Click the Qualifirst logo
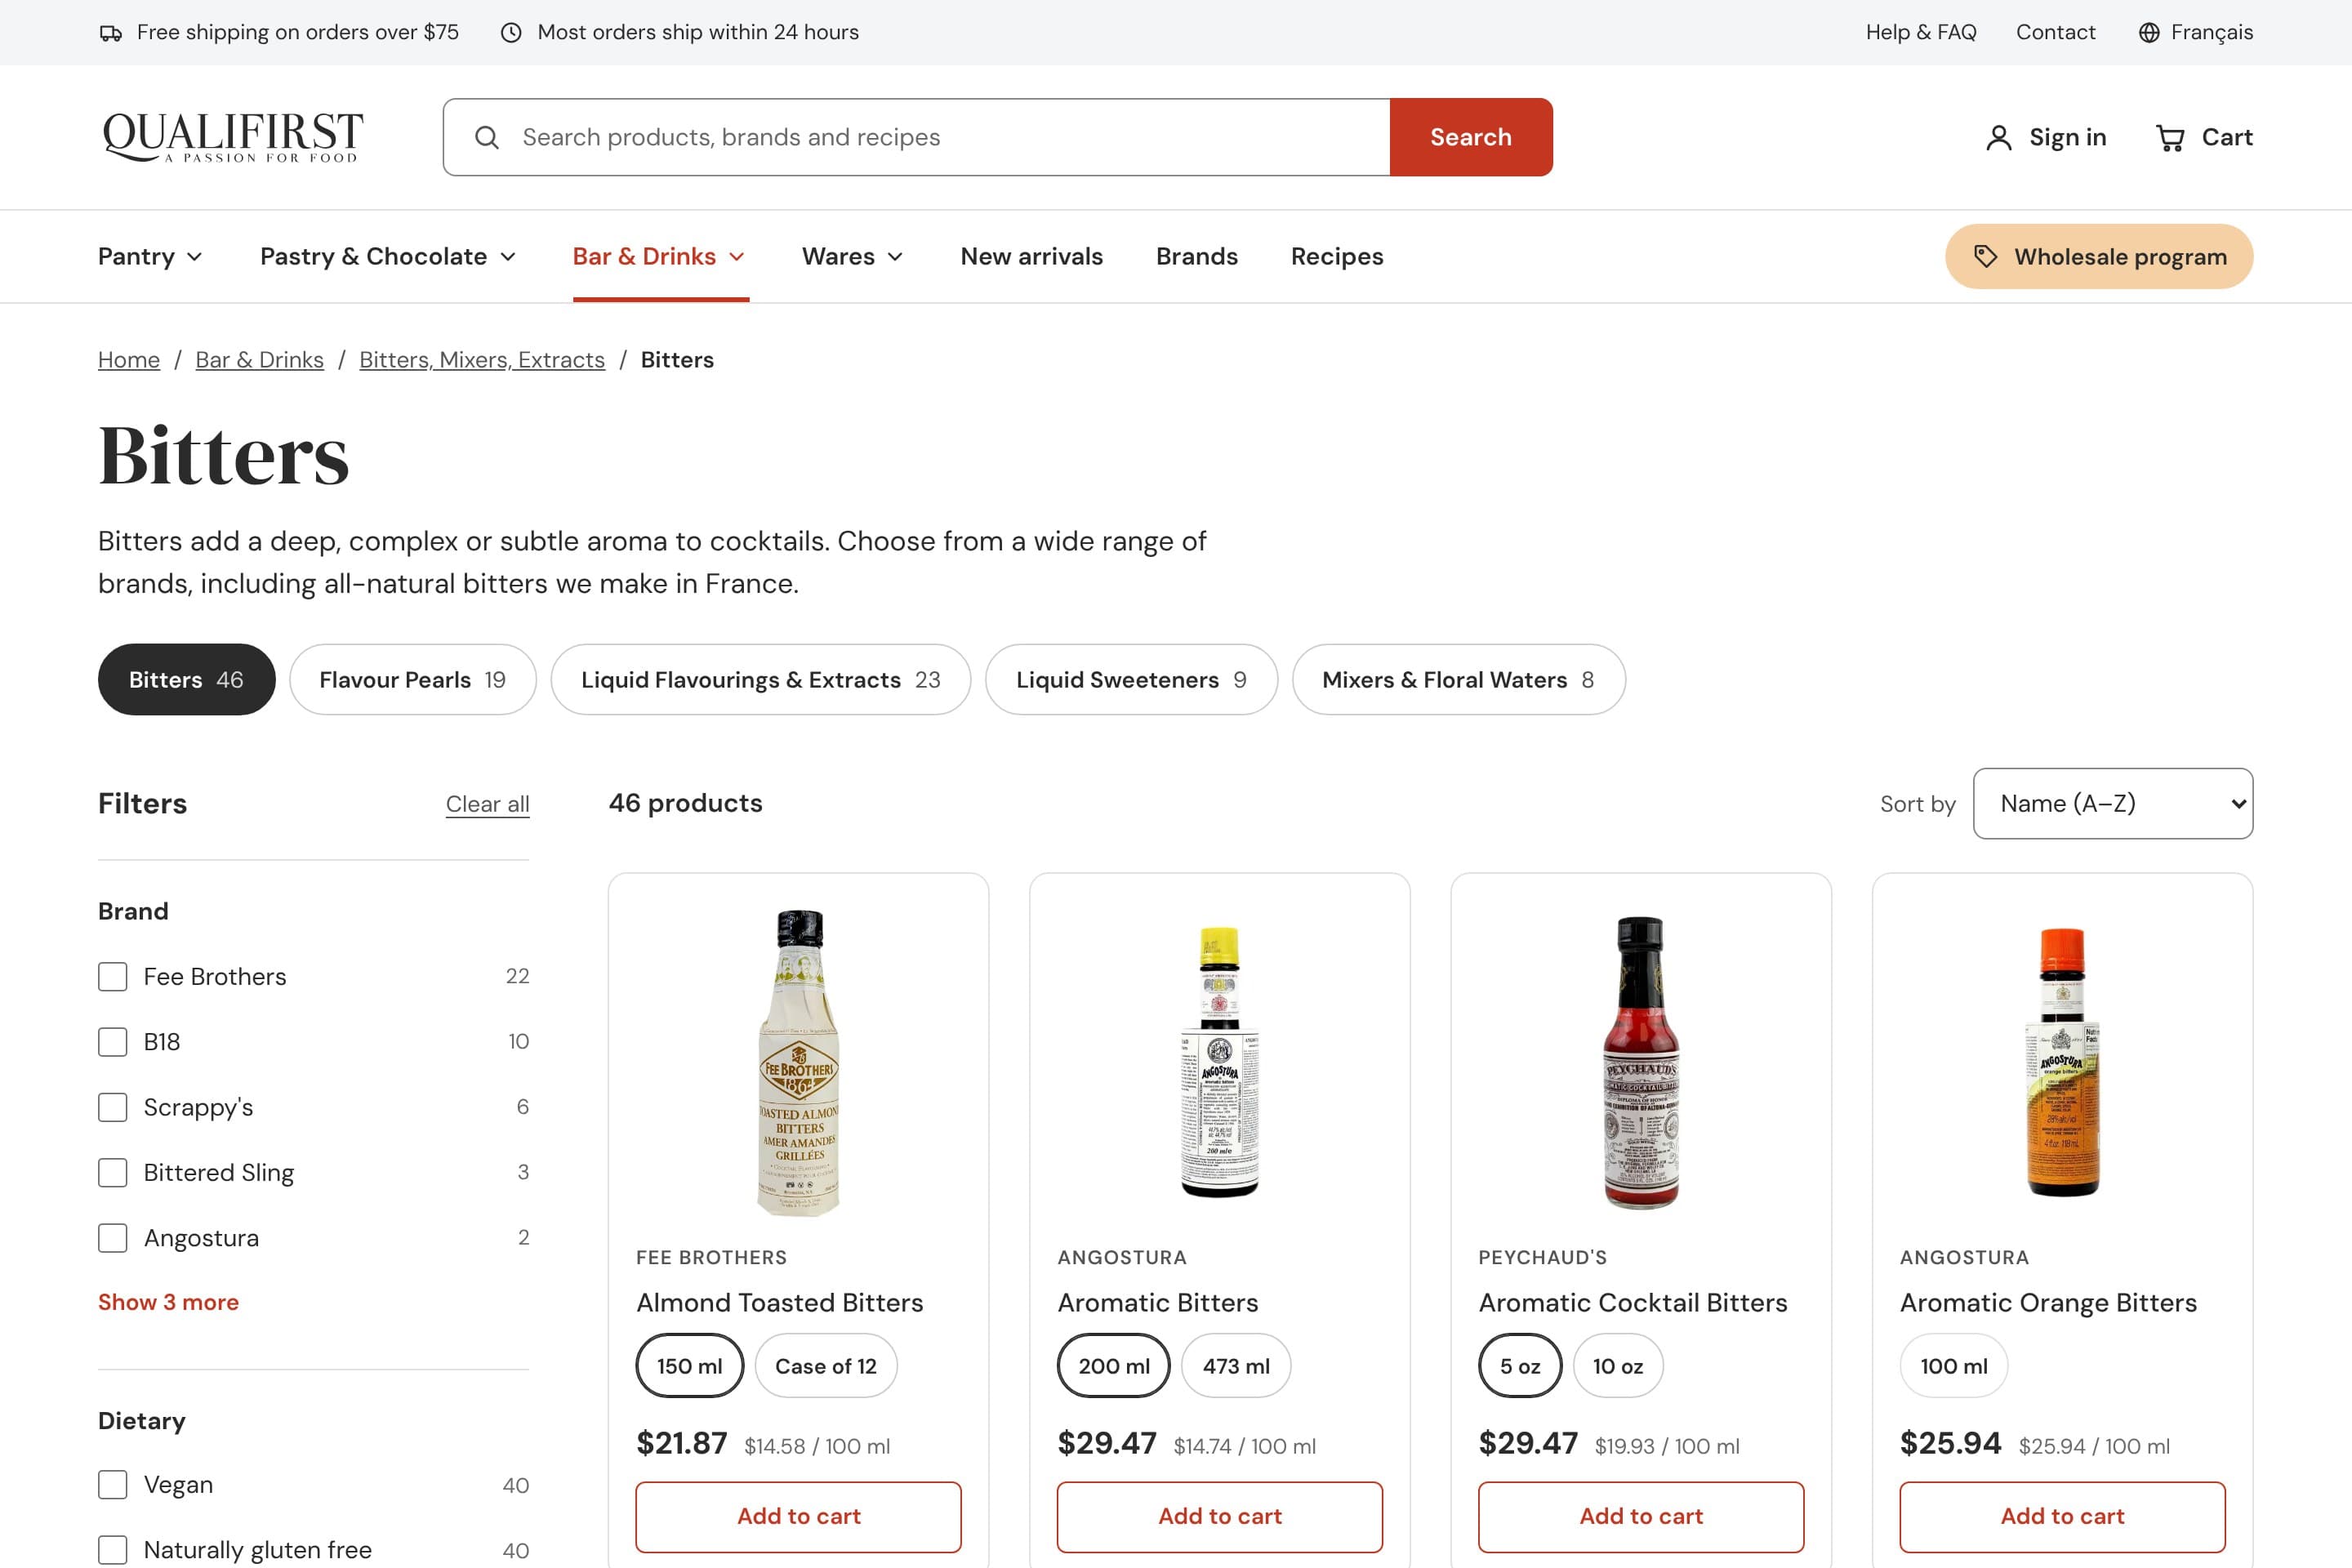Screen dimensions: 2352x1568 (232, 137)
